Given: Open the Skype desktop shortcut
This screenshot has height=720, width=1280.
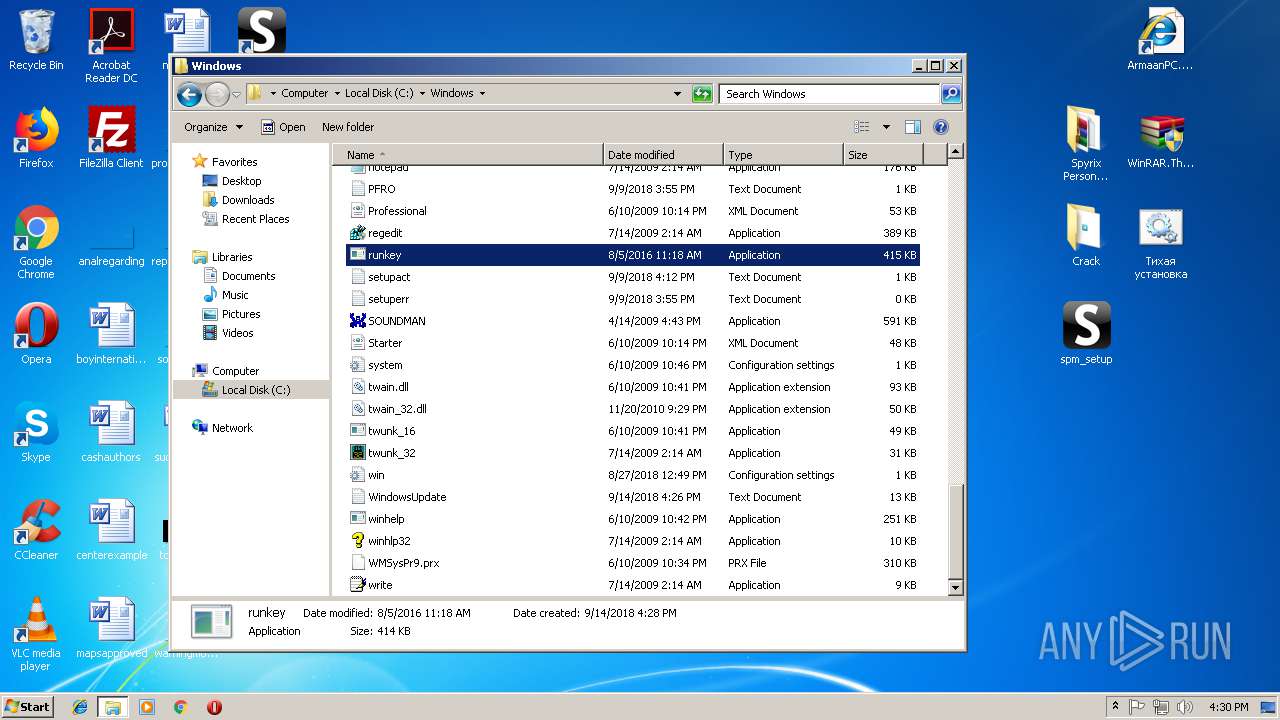Looking at the screenshot, I should coord(36,432).
